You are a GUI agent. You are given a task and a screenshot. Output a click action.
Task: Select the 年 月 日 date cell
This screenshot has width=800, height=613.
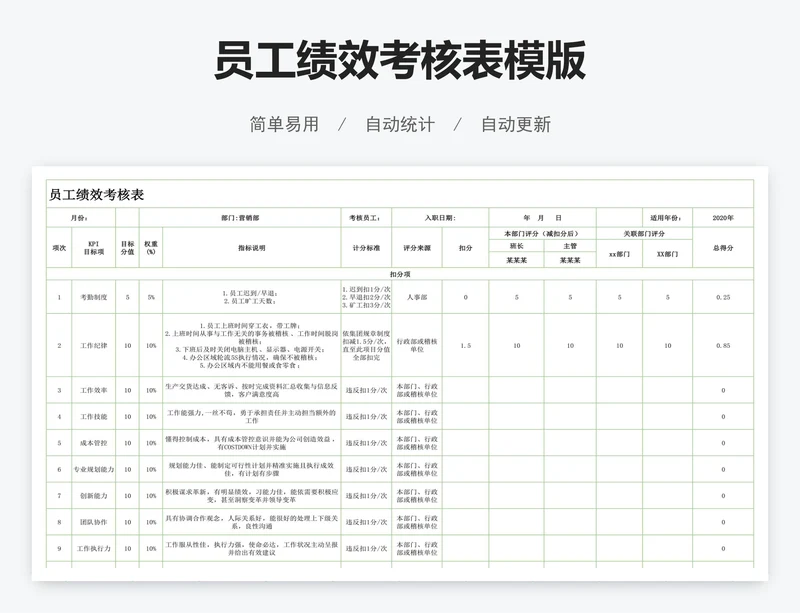(x=542, y=218)
